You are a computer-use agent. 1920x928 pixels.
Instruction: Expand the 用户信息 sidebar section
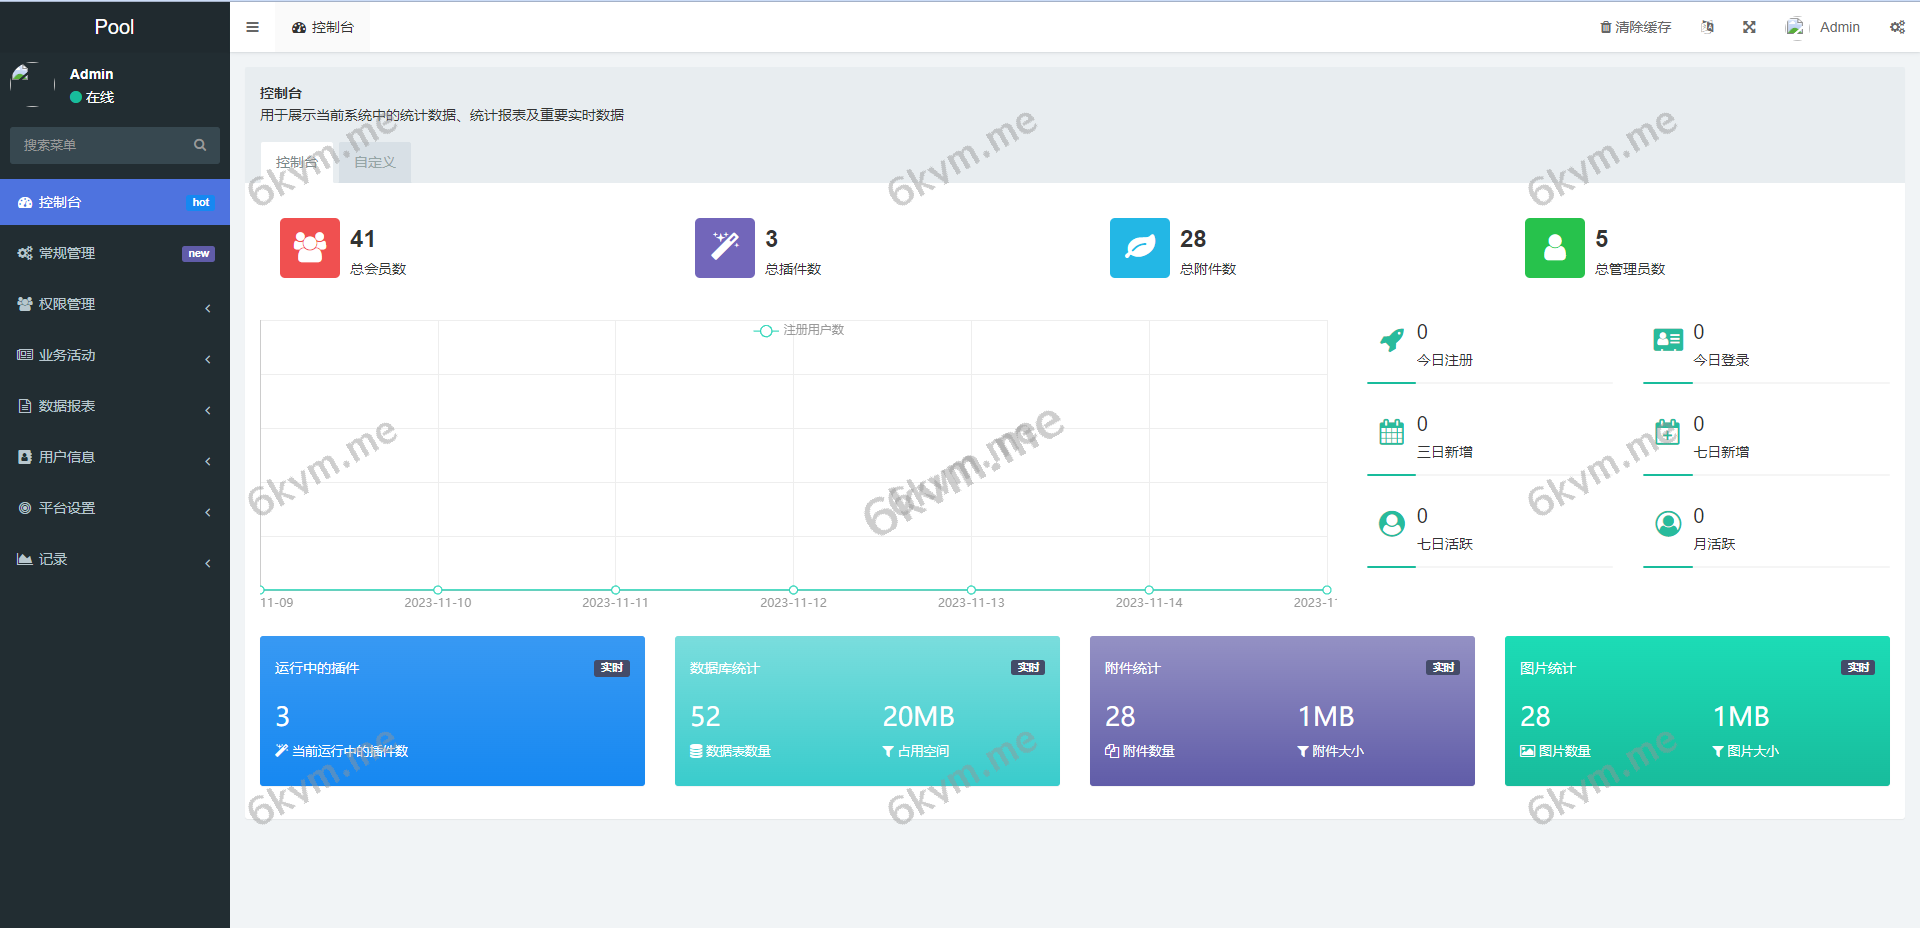[x=208, y=461]
